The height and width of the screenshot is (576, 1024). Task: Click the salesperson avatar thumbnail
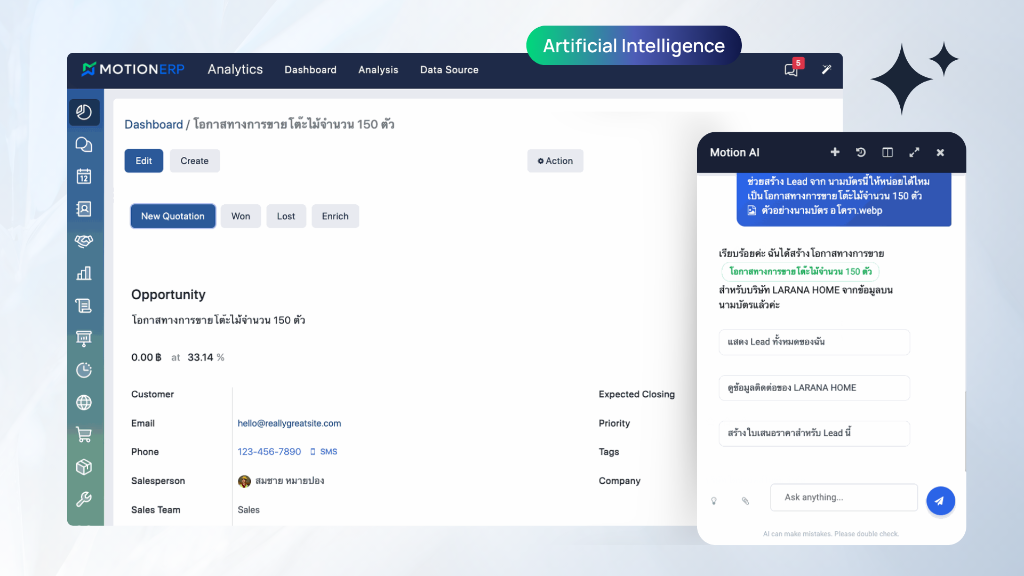(244, 481)
